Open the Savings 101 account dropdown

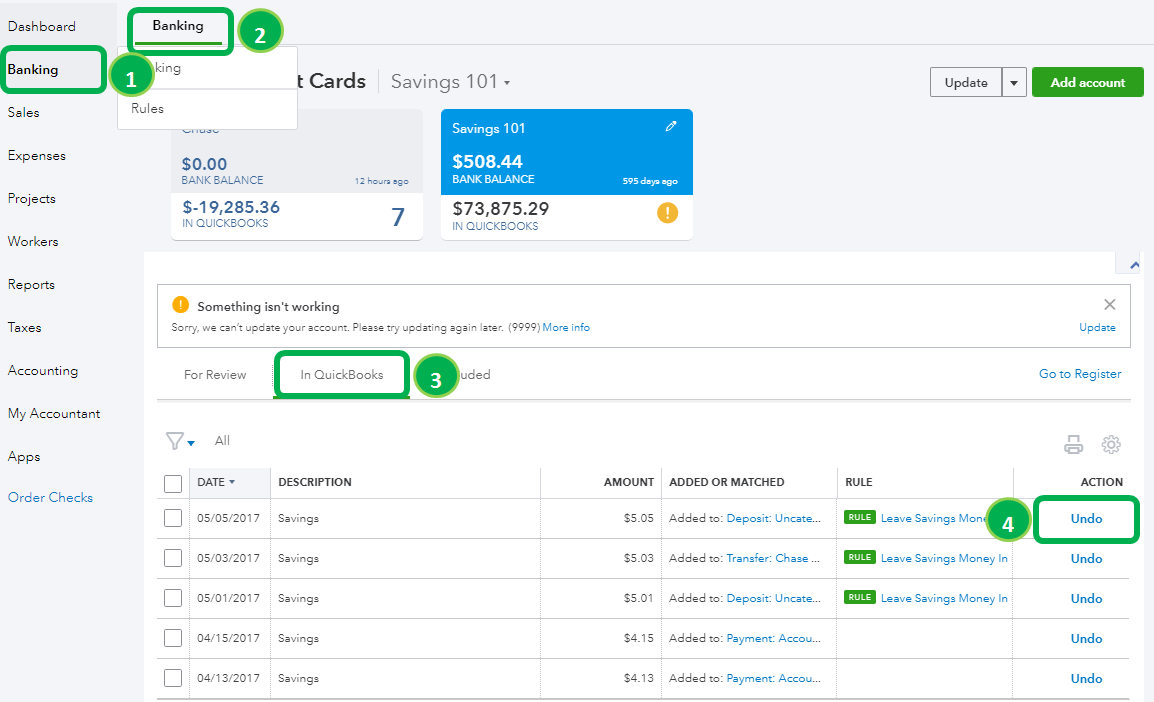point(450,82)
